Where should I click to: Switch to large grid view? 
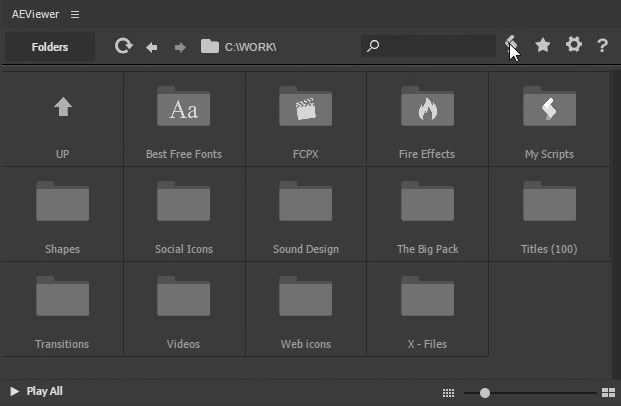(608, 393)
